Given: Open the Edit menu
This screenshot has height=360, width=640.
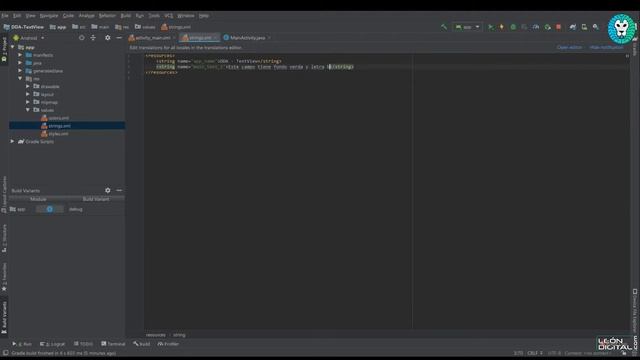Looking at the screenshot, I should point(17,16).
